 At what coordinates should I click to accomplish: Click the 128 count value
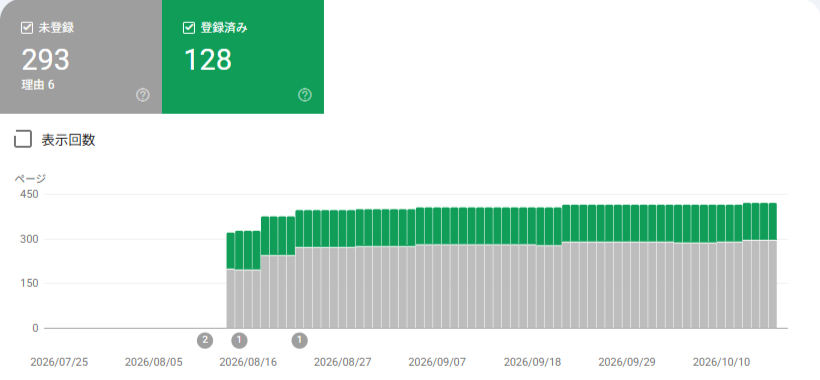208,60
